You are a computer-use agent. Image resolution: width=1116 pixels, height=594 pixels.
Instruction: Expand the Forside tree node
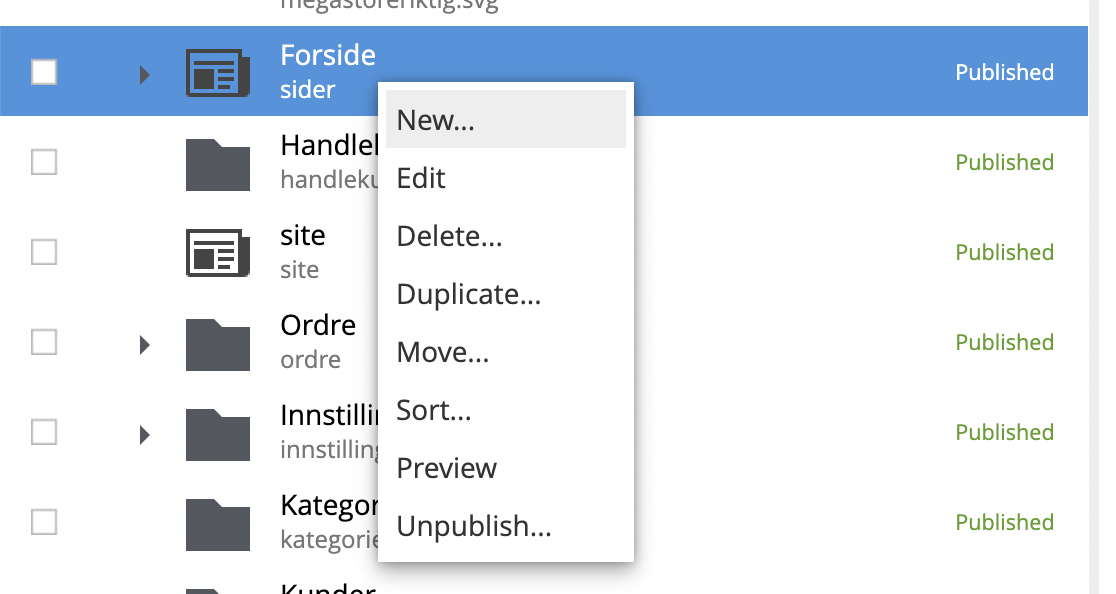(144, 73)
